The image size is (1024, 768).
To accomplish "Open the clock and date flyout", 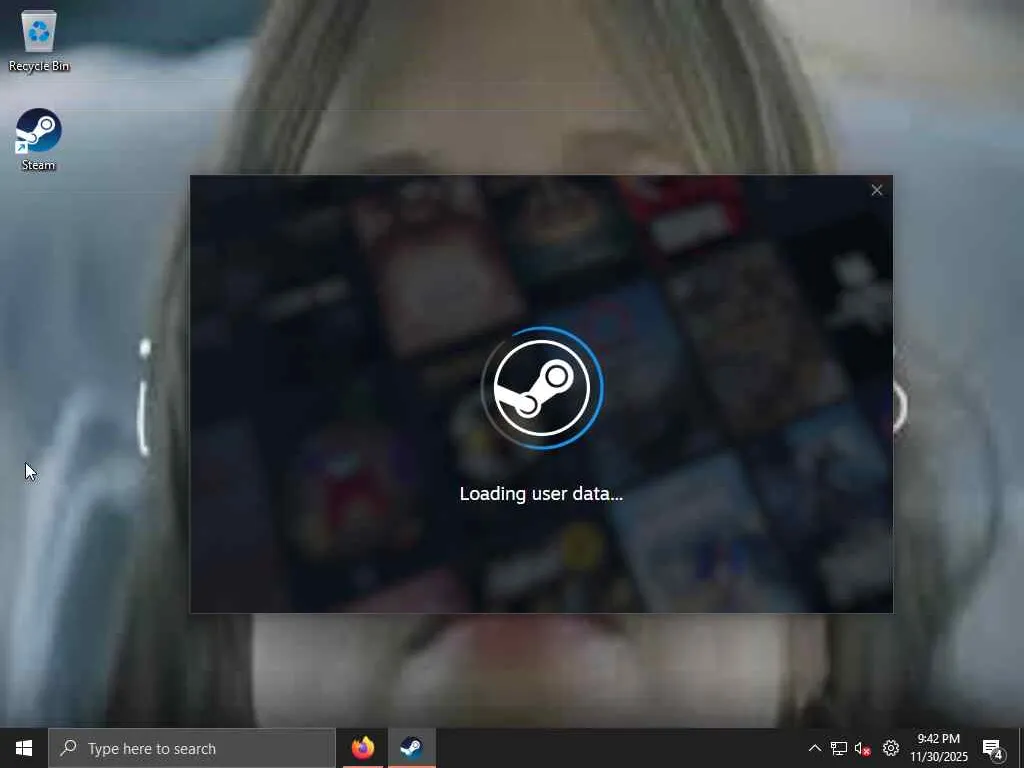I will [938, 748].
